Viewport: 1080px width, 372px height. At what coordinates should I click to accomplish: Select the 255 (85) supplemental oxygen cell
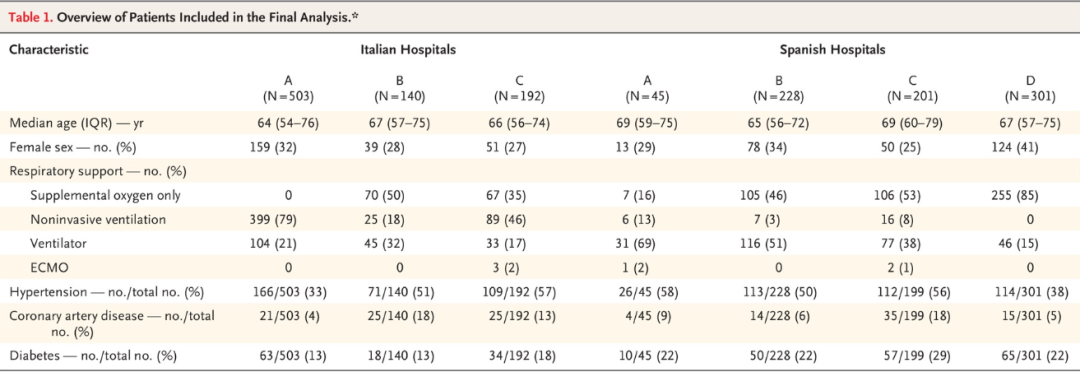(x=1030, y=195)
